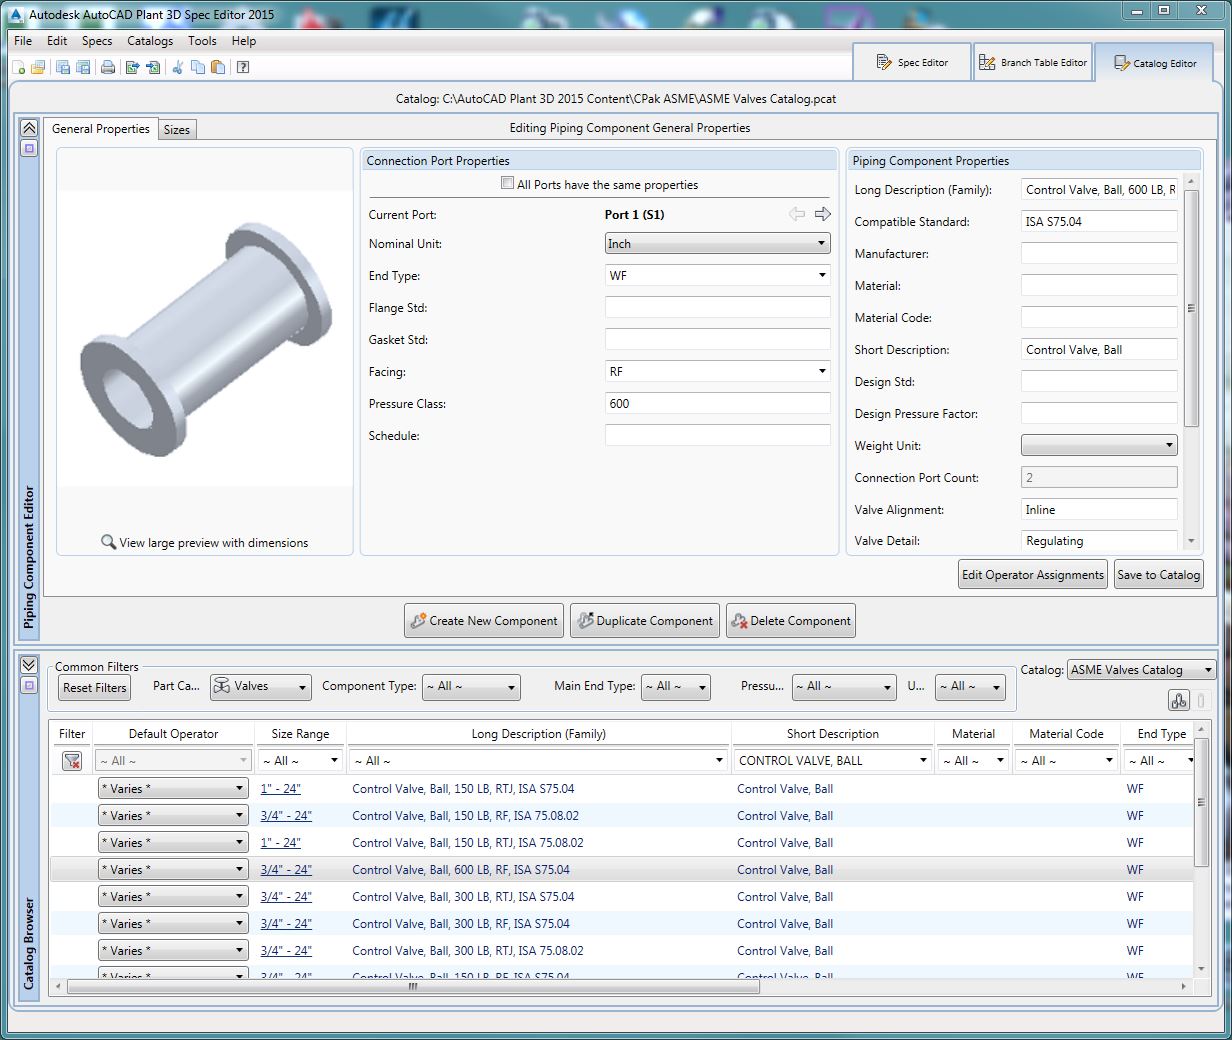Open the Component Type filter dropdown

coord(471,687)
